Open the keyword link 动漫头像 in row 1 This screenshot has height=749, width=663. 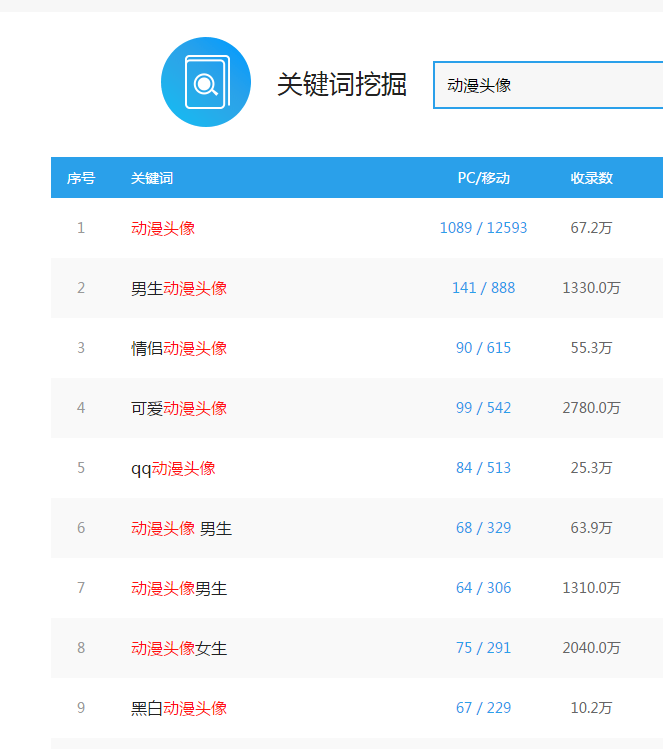tap(163, 228)
